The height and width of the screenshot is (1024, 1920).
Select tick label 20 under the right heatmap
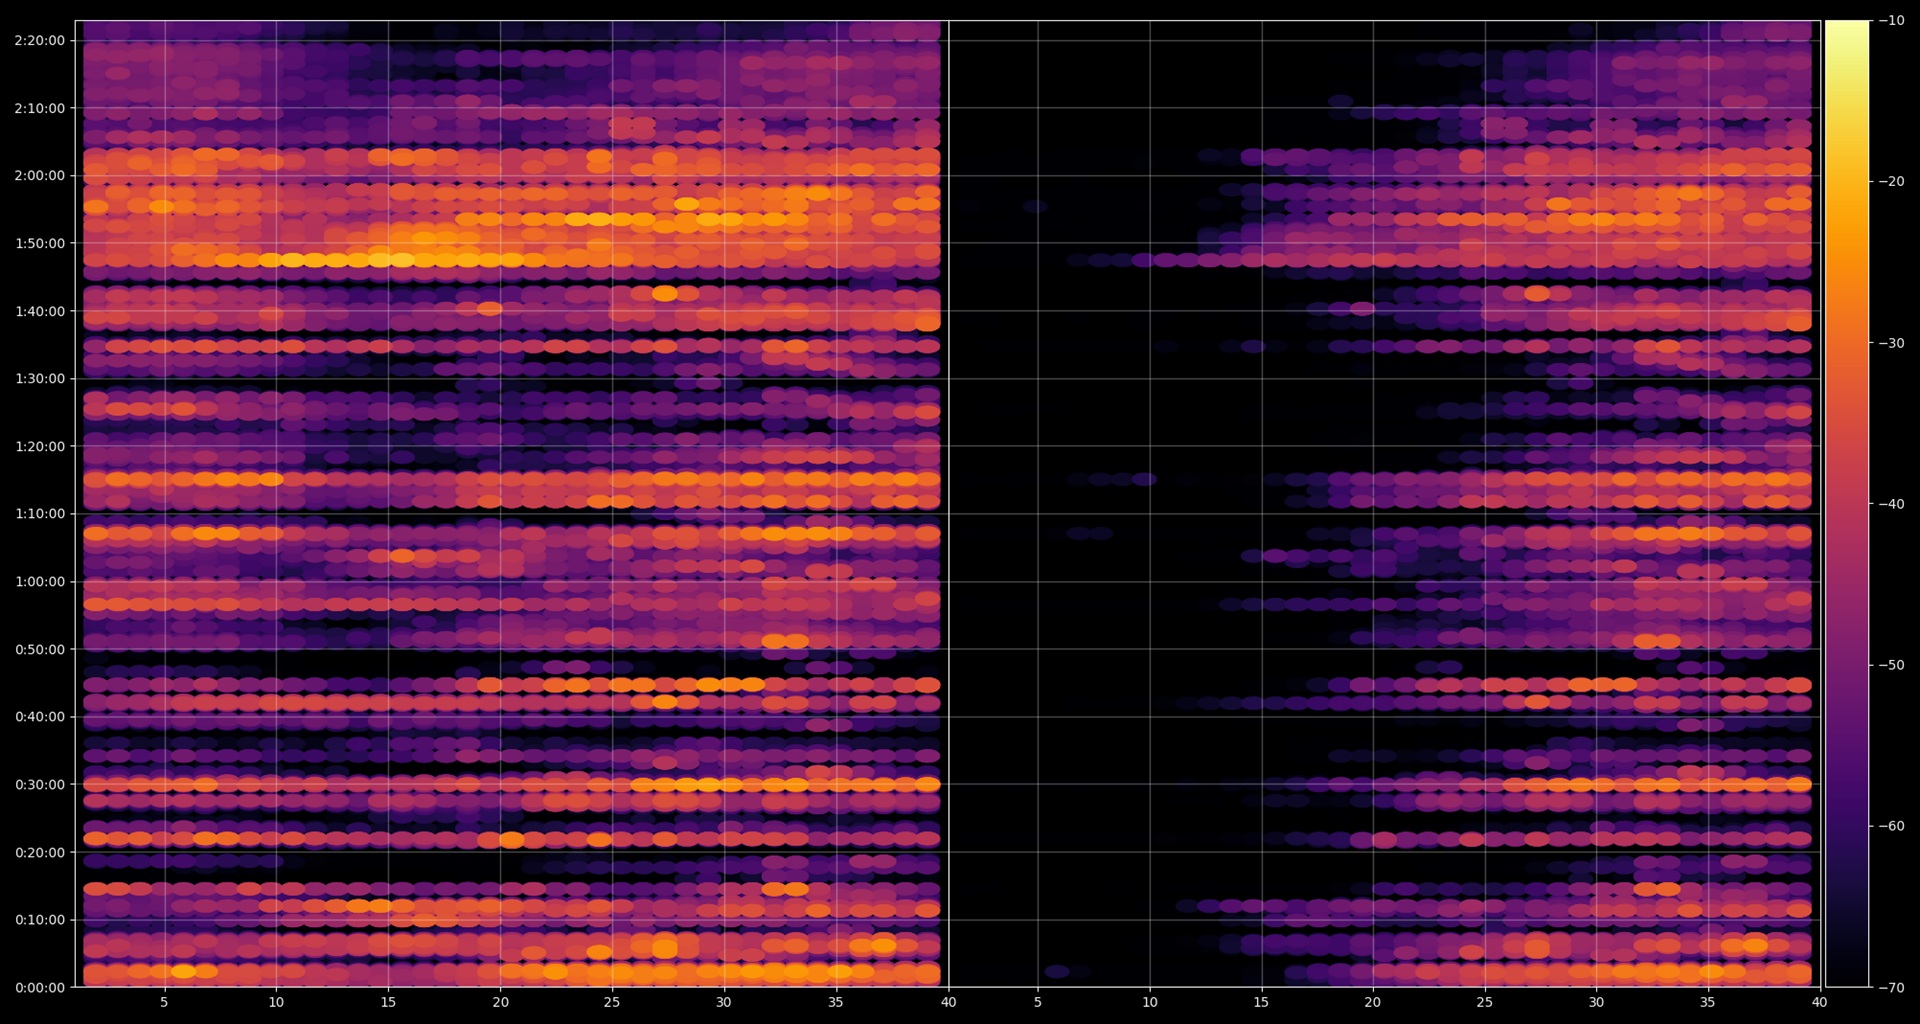click(1373, 1002)
